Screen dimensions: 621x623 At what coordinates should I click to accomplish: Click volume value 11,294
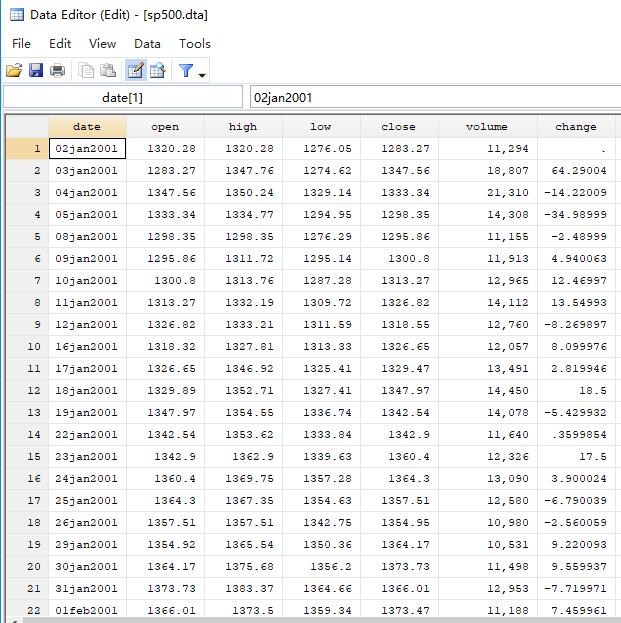(x=488, y=149)
